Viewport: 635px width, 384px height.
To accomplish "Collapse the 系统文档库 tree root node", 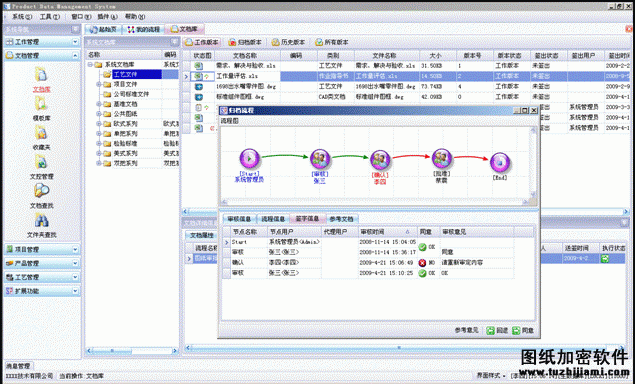I will pos(90,65).
